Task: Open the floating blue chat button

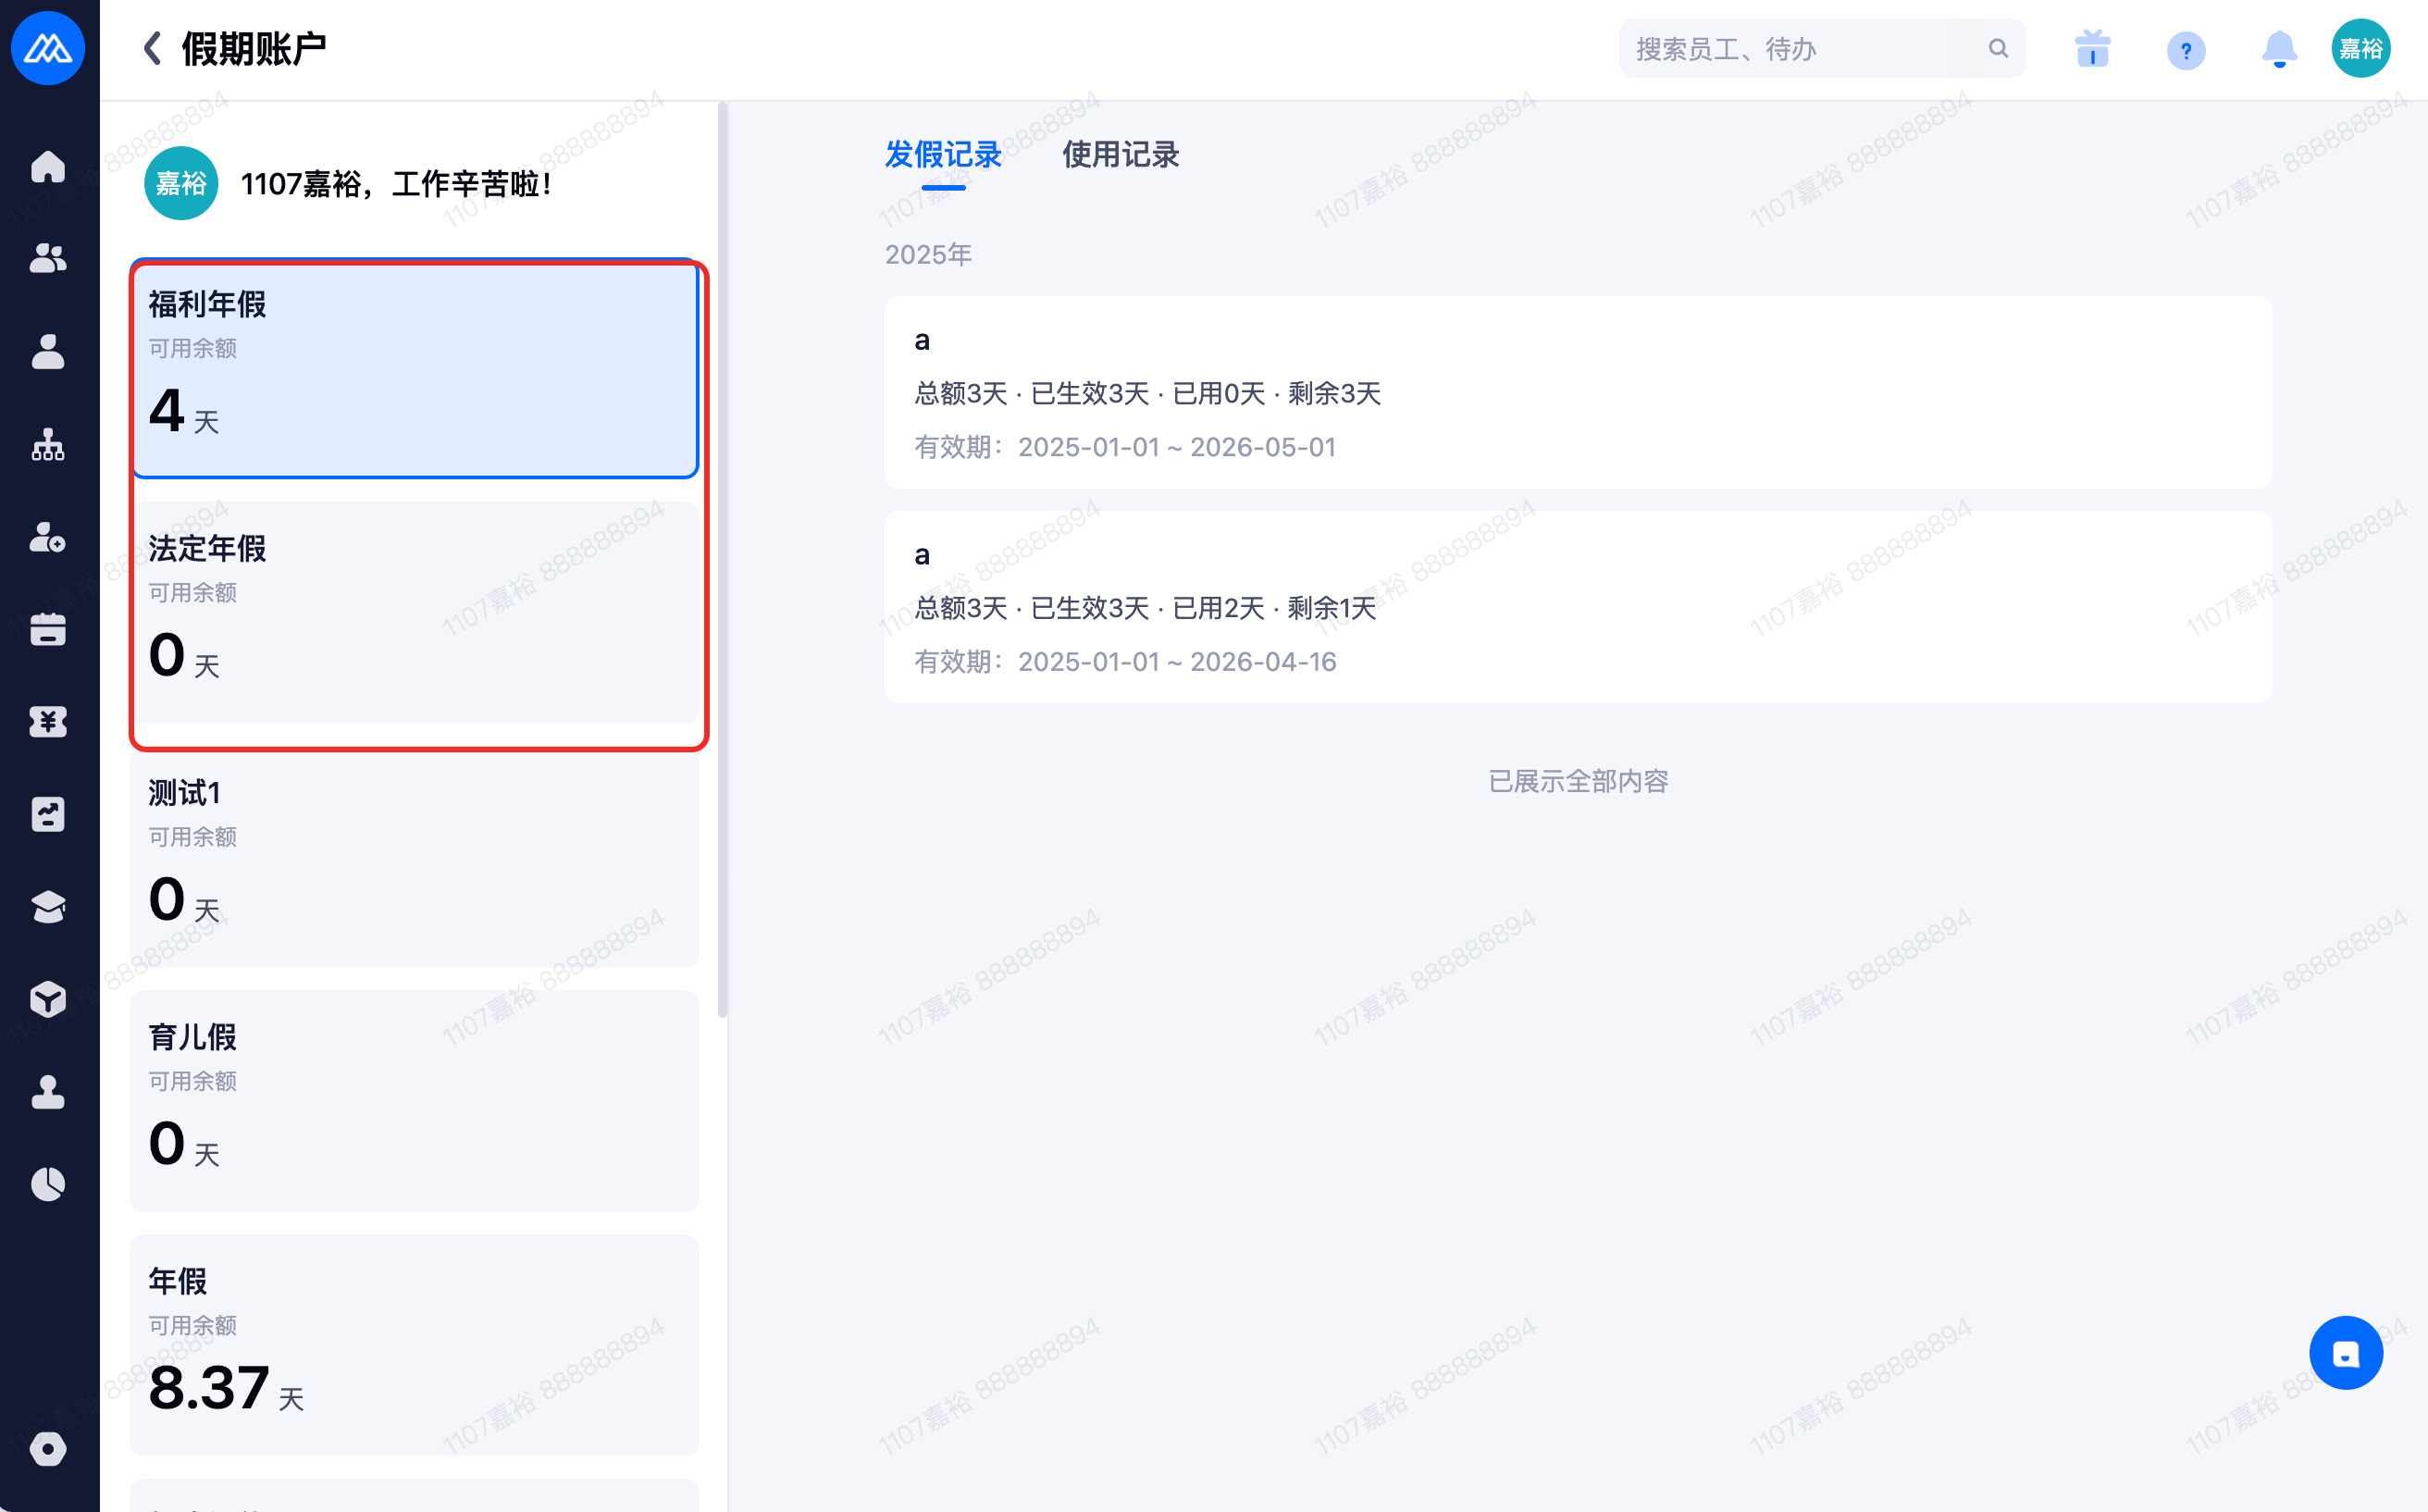Action: coord(2345,1353)
